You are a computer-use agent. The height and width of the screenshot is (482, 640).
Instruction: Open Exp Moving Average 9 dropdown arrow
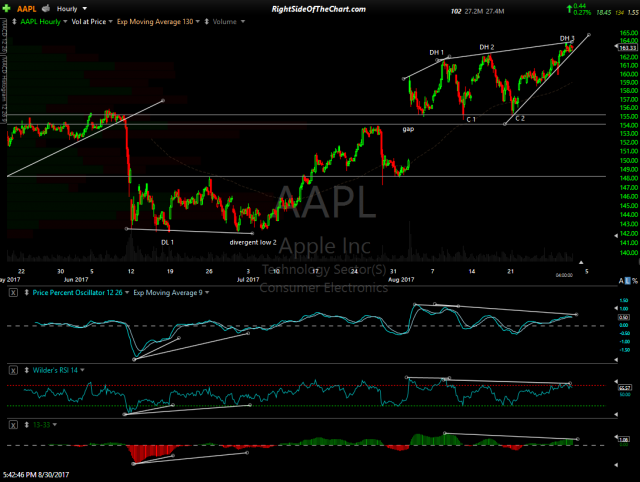(x=207, y=293)
